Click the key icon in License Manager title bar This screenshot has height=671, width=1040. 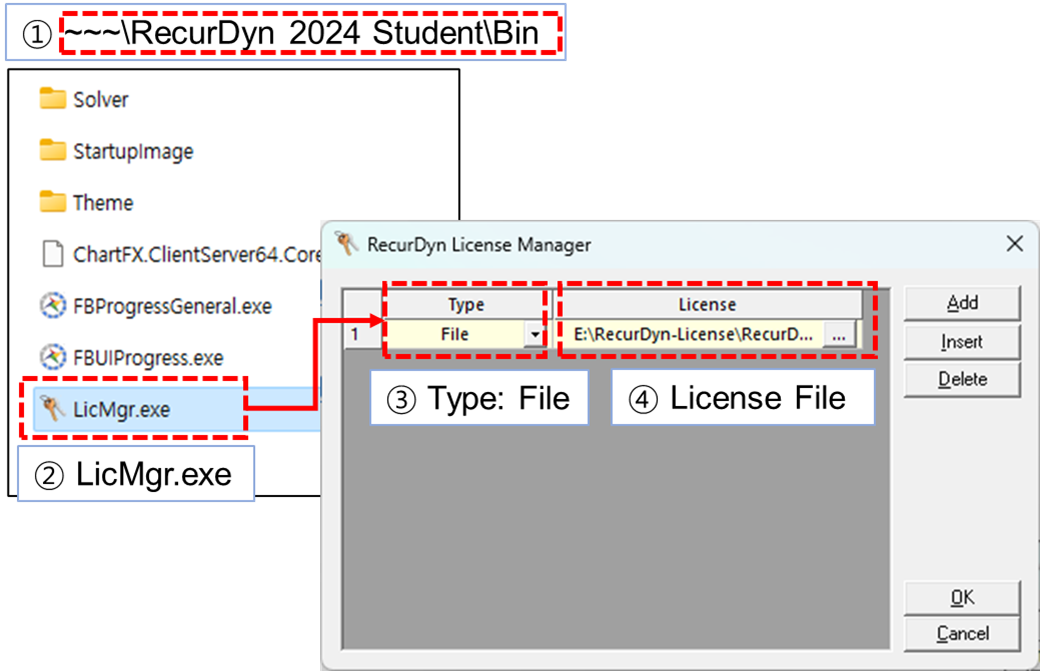pos(347,243)
